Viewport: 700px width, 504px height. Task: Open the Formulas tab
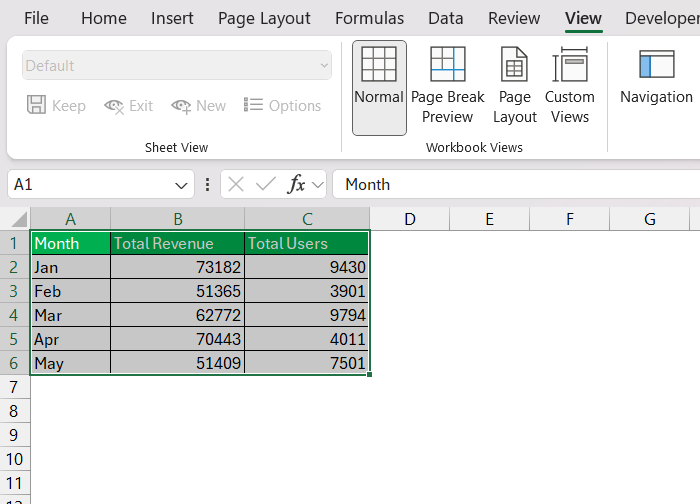(x=369, y=18)
